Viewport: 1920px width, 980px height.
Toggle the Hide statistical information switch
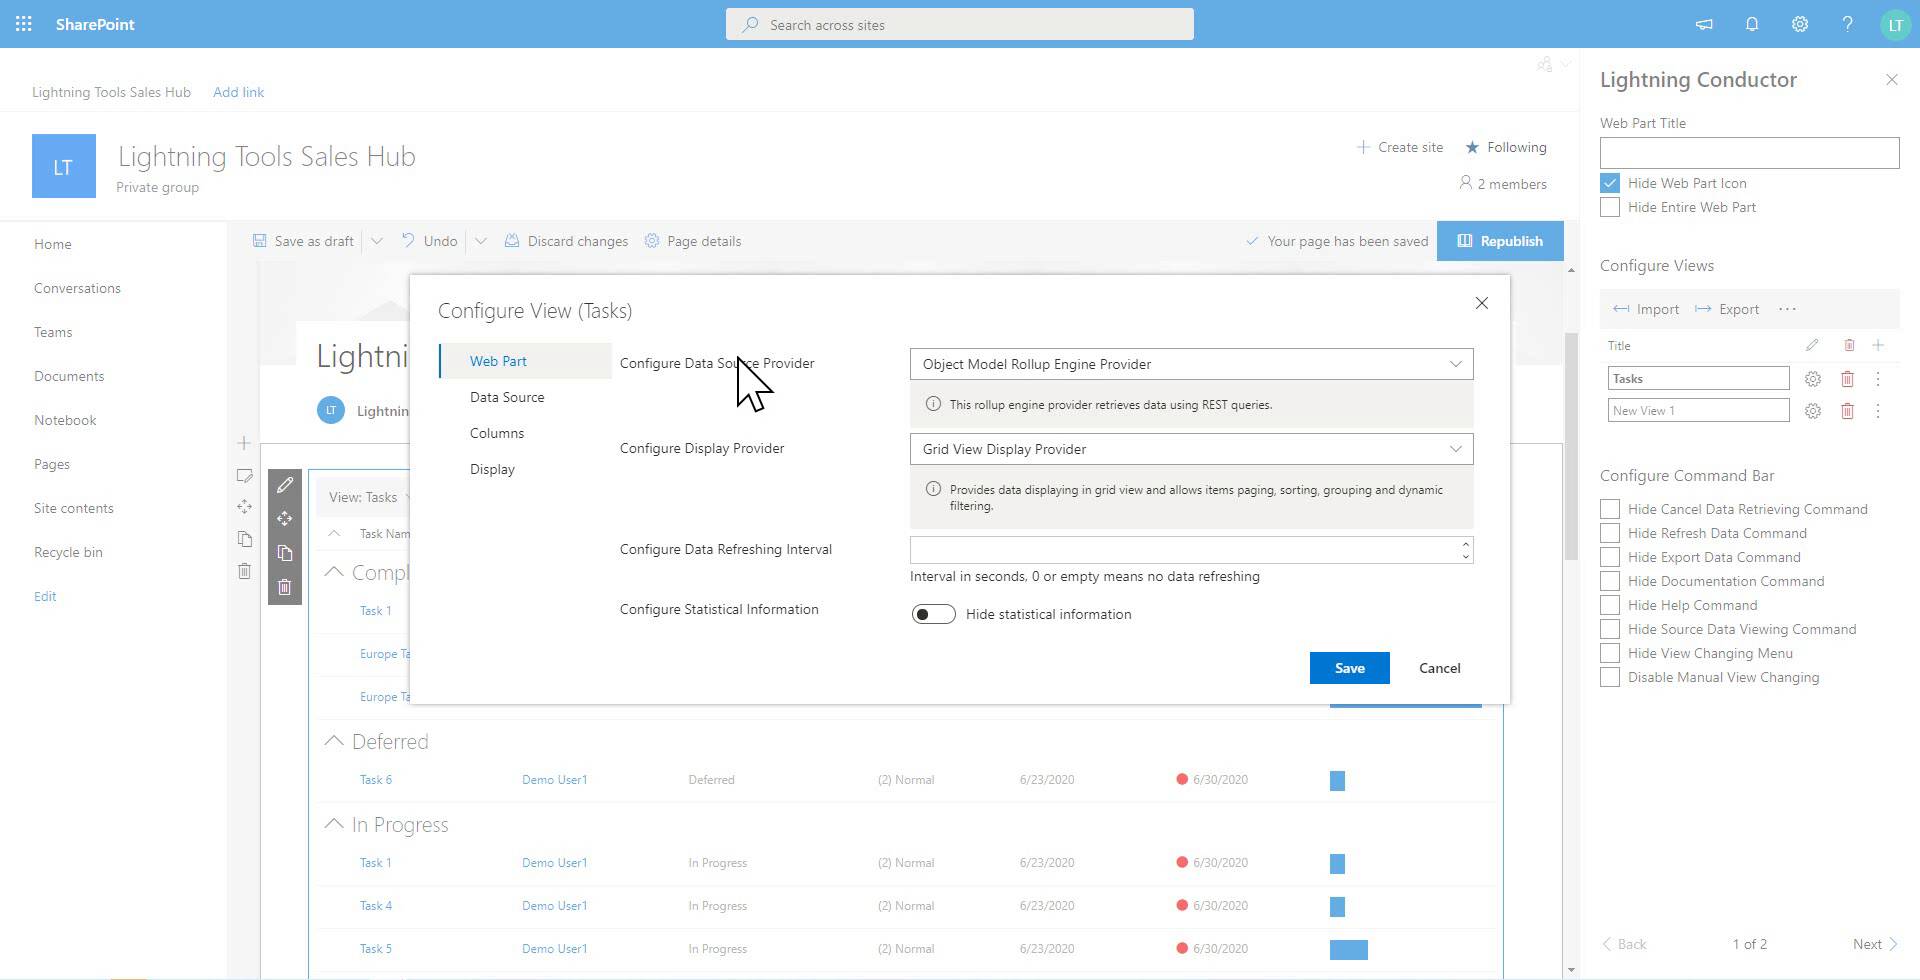933,614
